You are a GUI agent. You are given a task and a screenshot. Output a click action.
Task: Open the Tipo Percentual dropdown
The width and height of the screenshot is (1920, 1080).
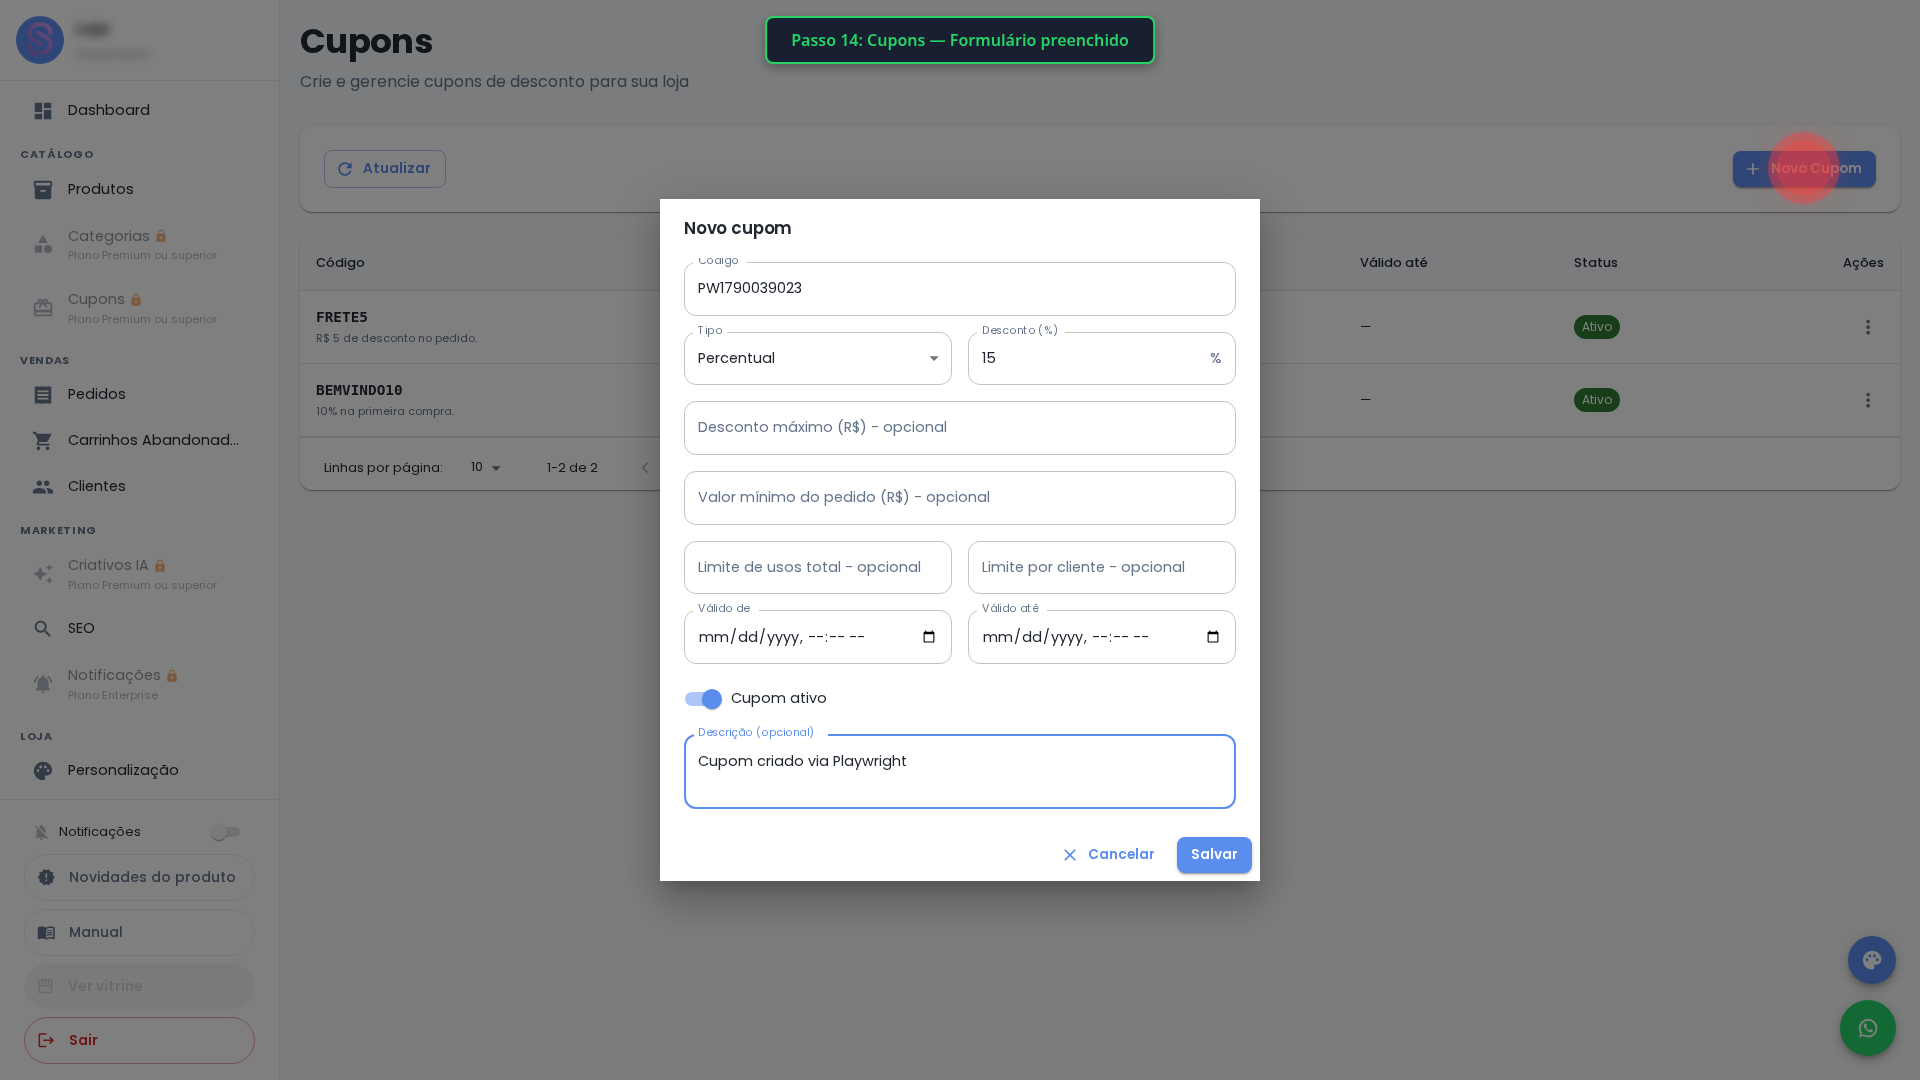click(x=818, y=358)
